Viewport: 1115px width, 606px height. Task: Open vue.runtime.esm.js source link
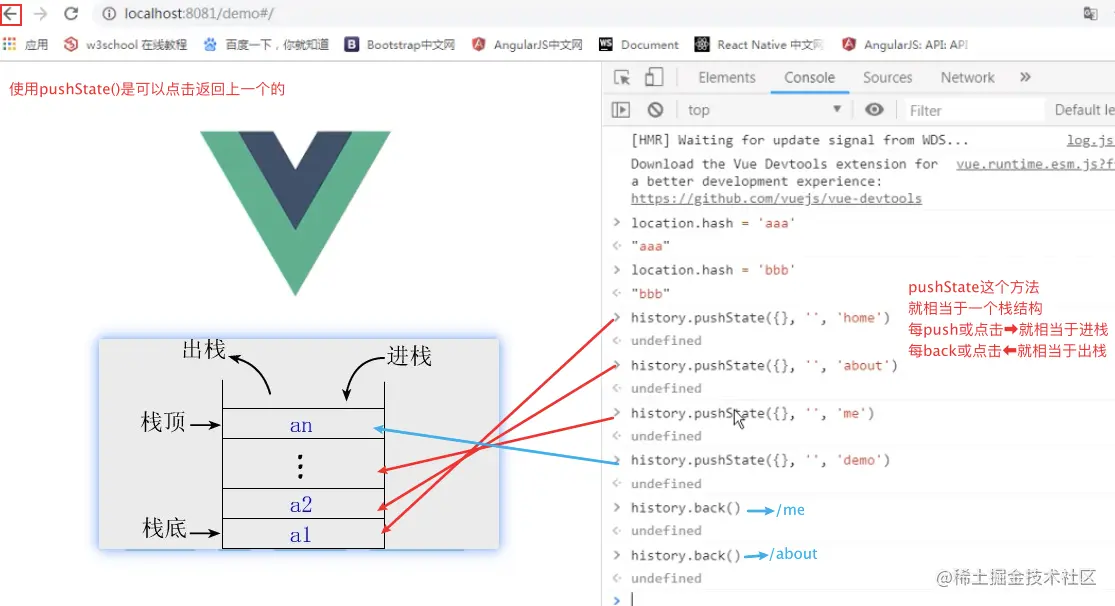(x=1035, y=164)
